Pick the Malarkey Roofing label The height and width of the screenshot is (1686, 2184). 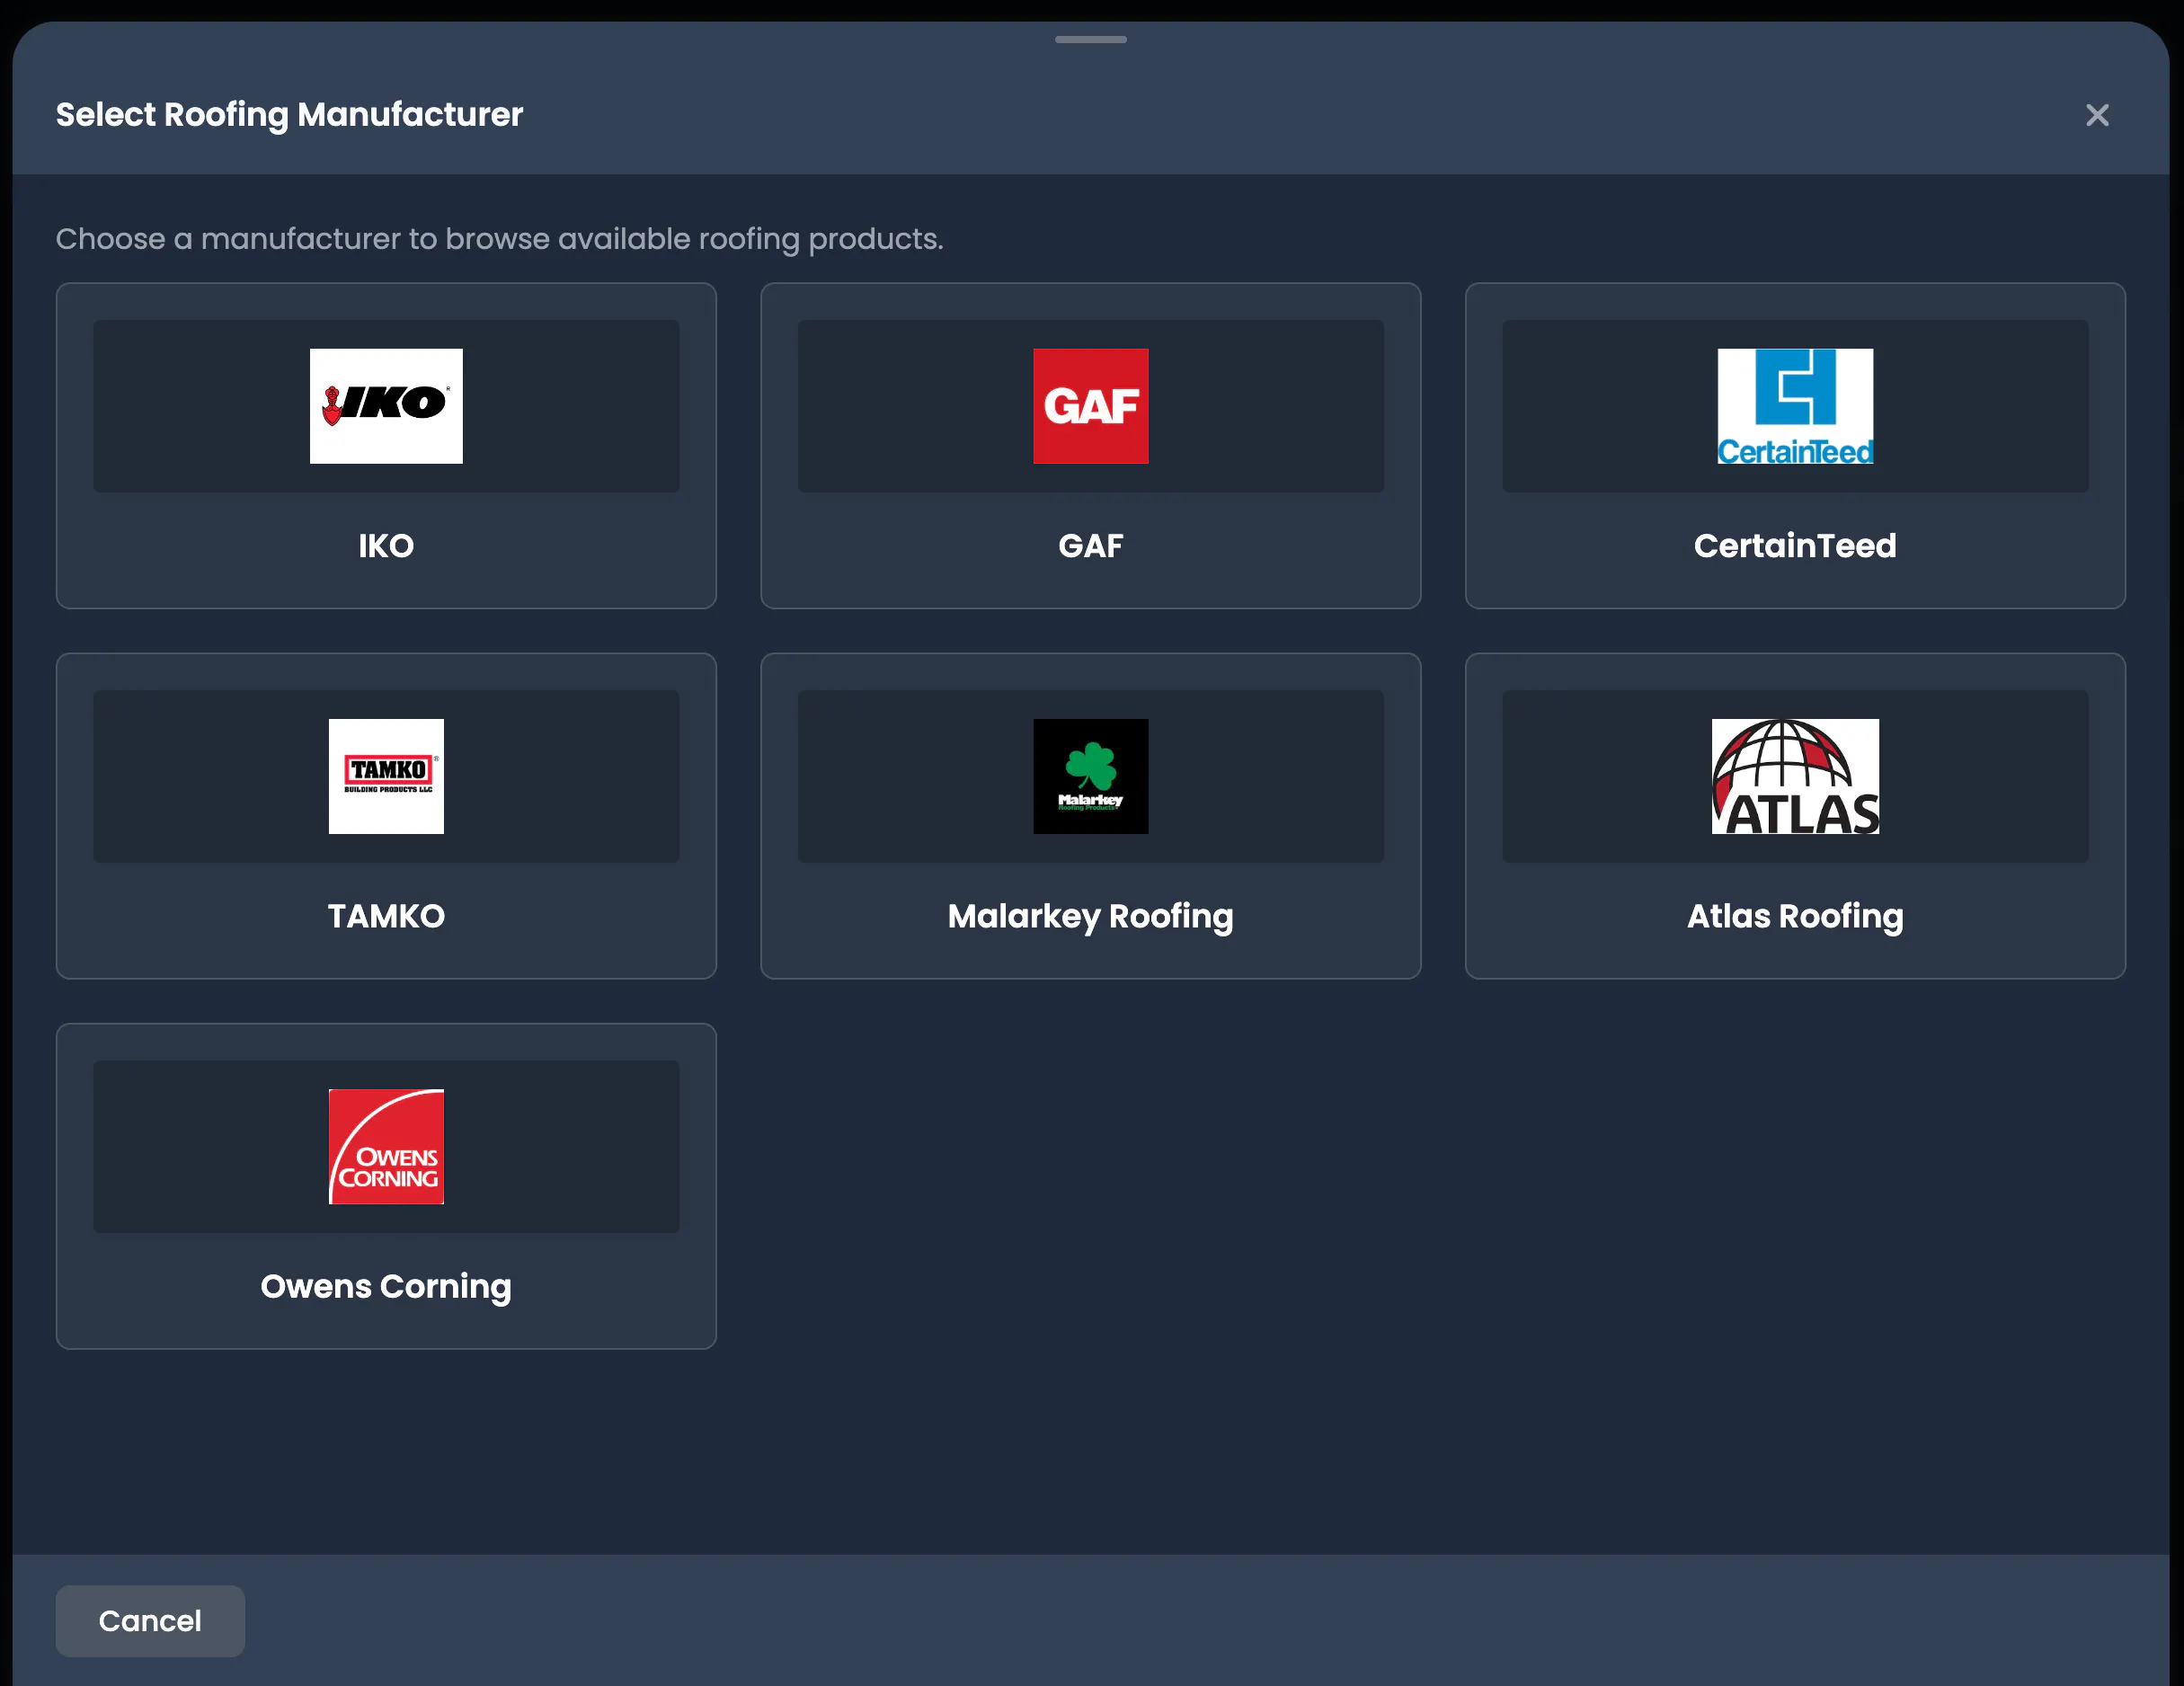point(1090,917)
